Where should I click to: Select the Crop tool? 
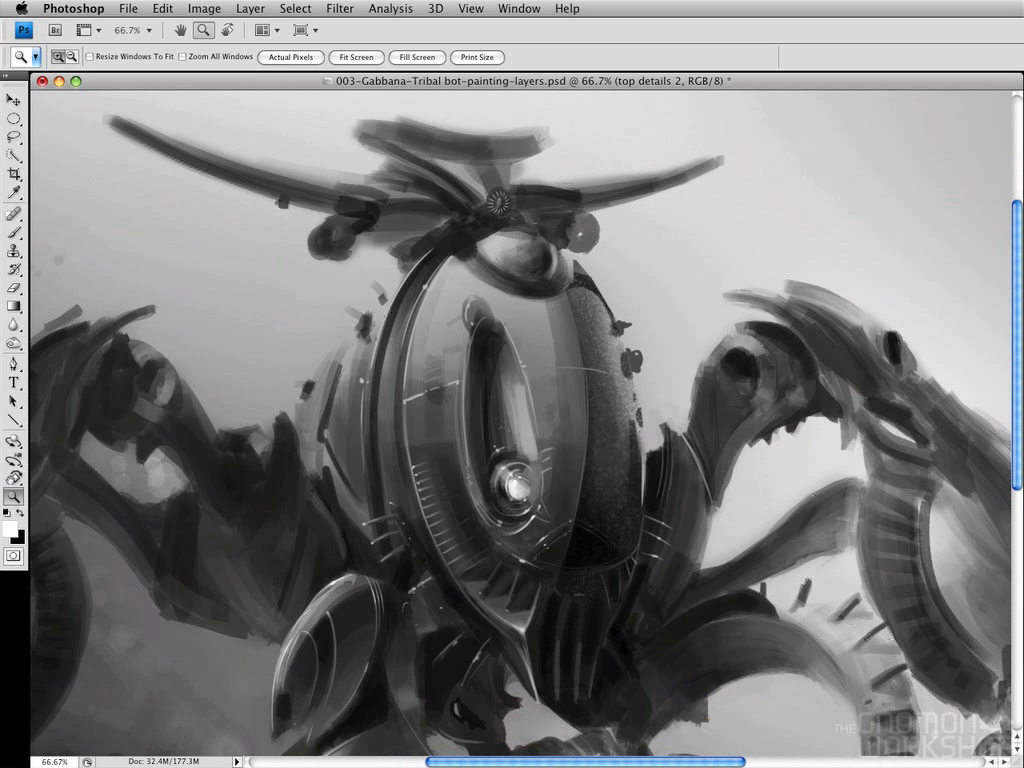13,174
